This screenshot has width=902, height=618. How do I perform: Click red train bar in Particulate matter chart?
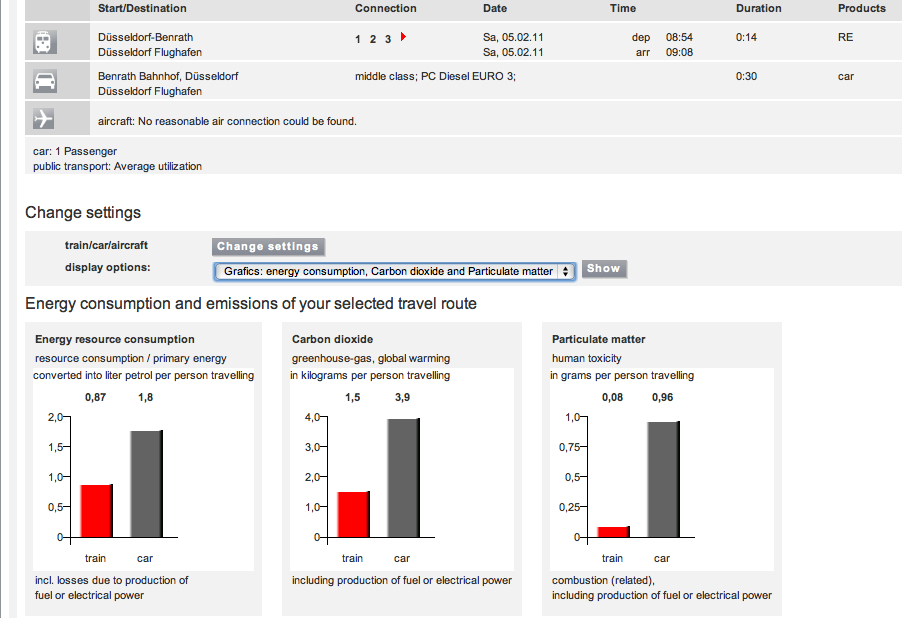[x=613, y=532]
